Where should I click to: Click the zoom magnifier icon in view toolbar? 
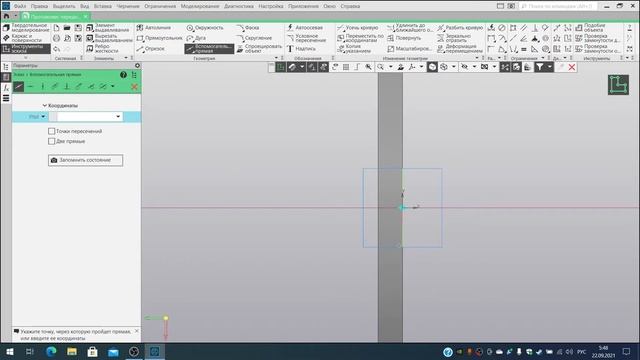380,67
